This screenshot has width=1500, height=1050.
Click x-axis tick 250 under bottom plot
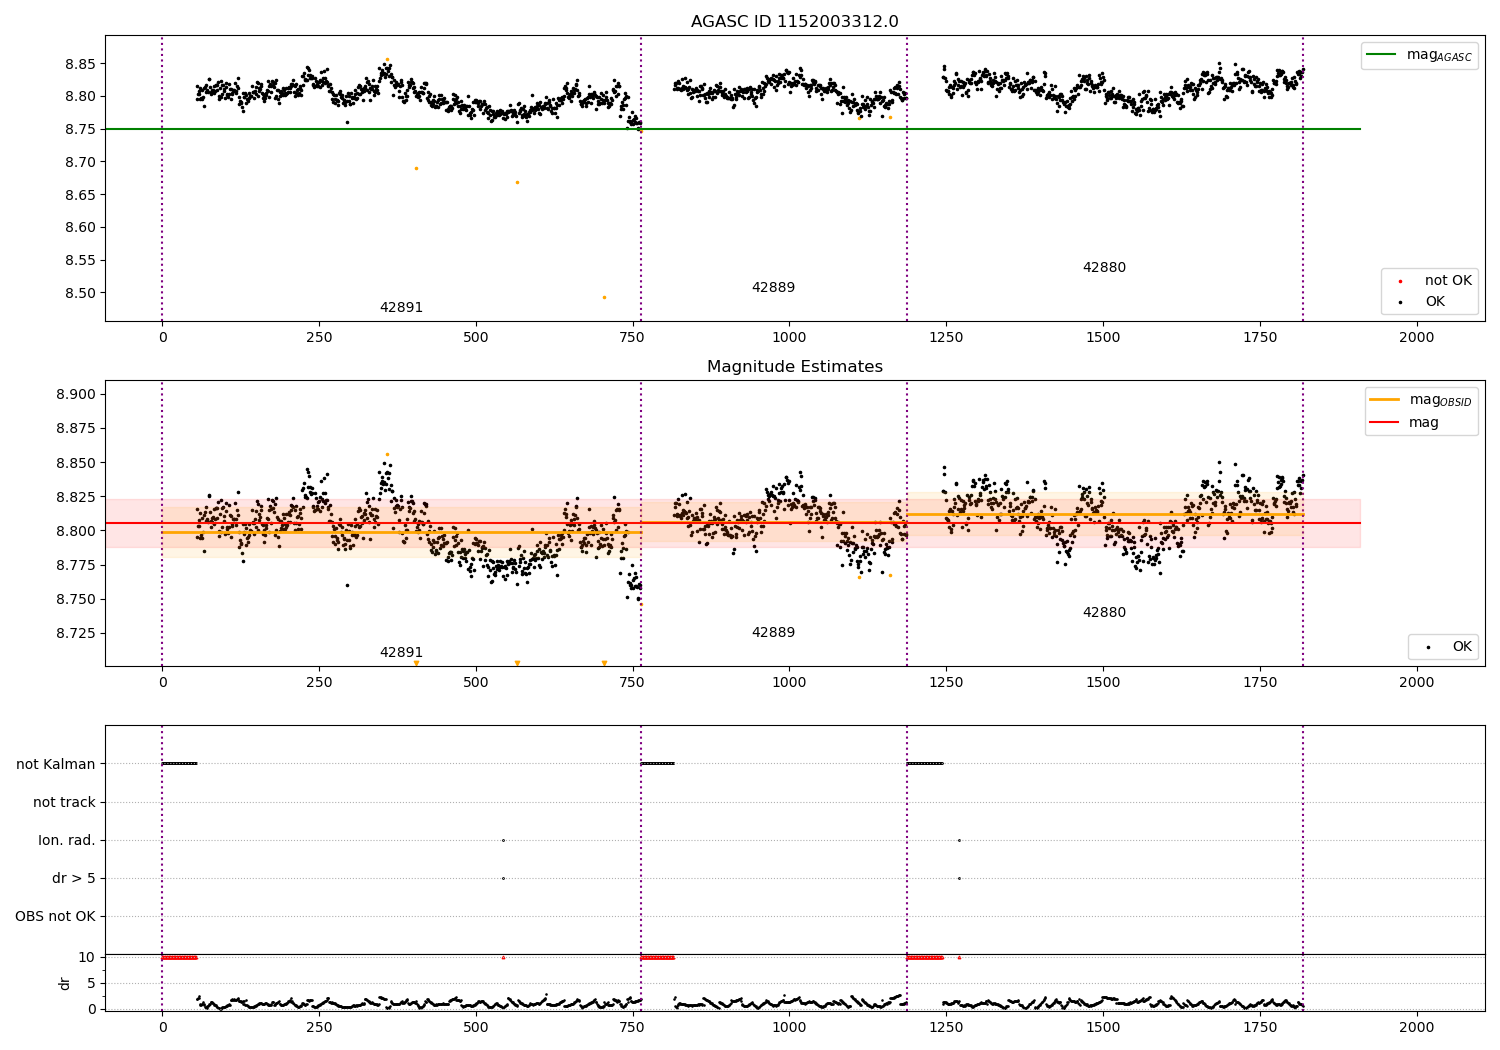pos(319,1026)
